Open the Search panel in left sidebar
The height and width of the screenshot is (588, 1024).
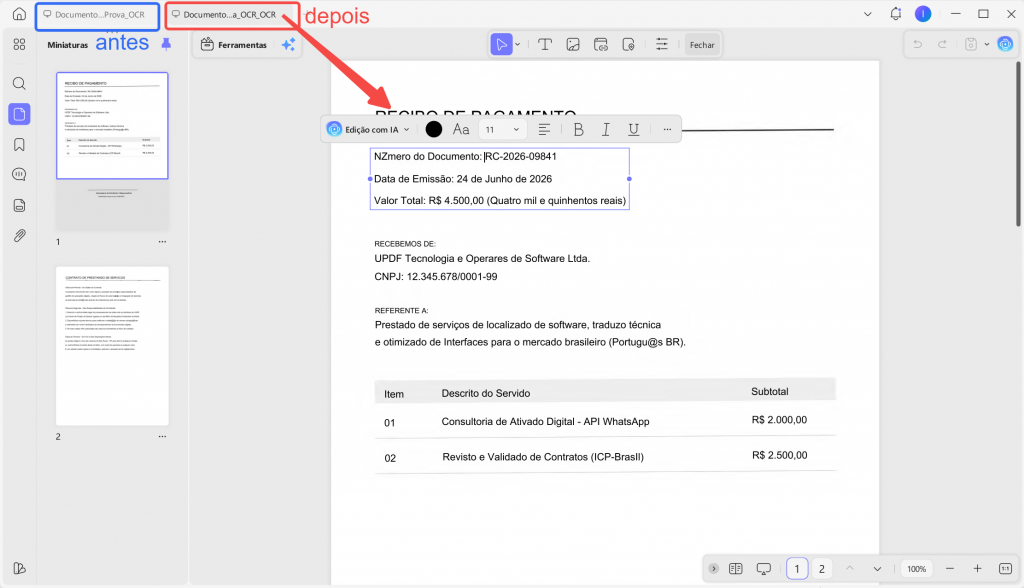tap(19, 84)
